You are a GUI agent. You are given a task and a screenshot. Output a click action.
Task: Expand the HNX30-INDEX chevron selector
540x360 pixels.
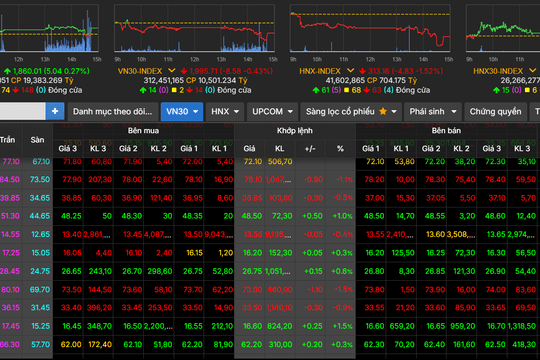click(532, 71)
